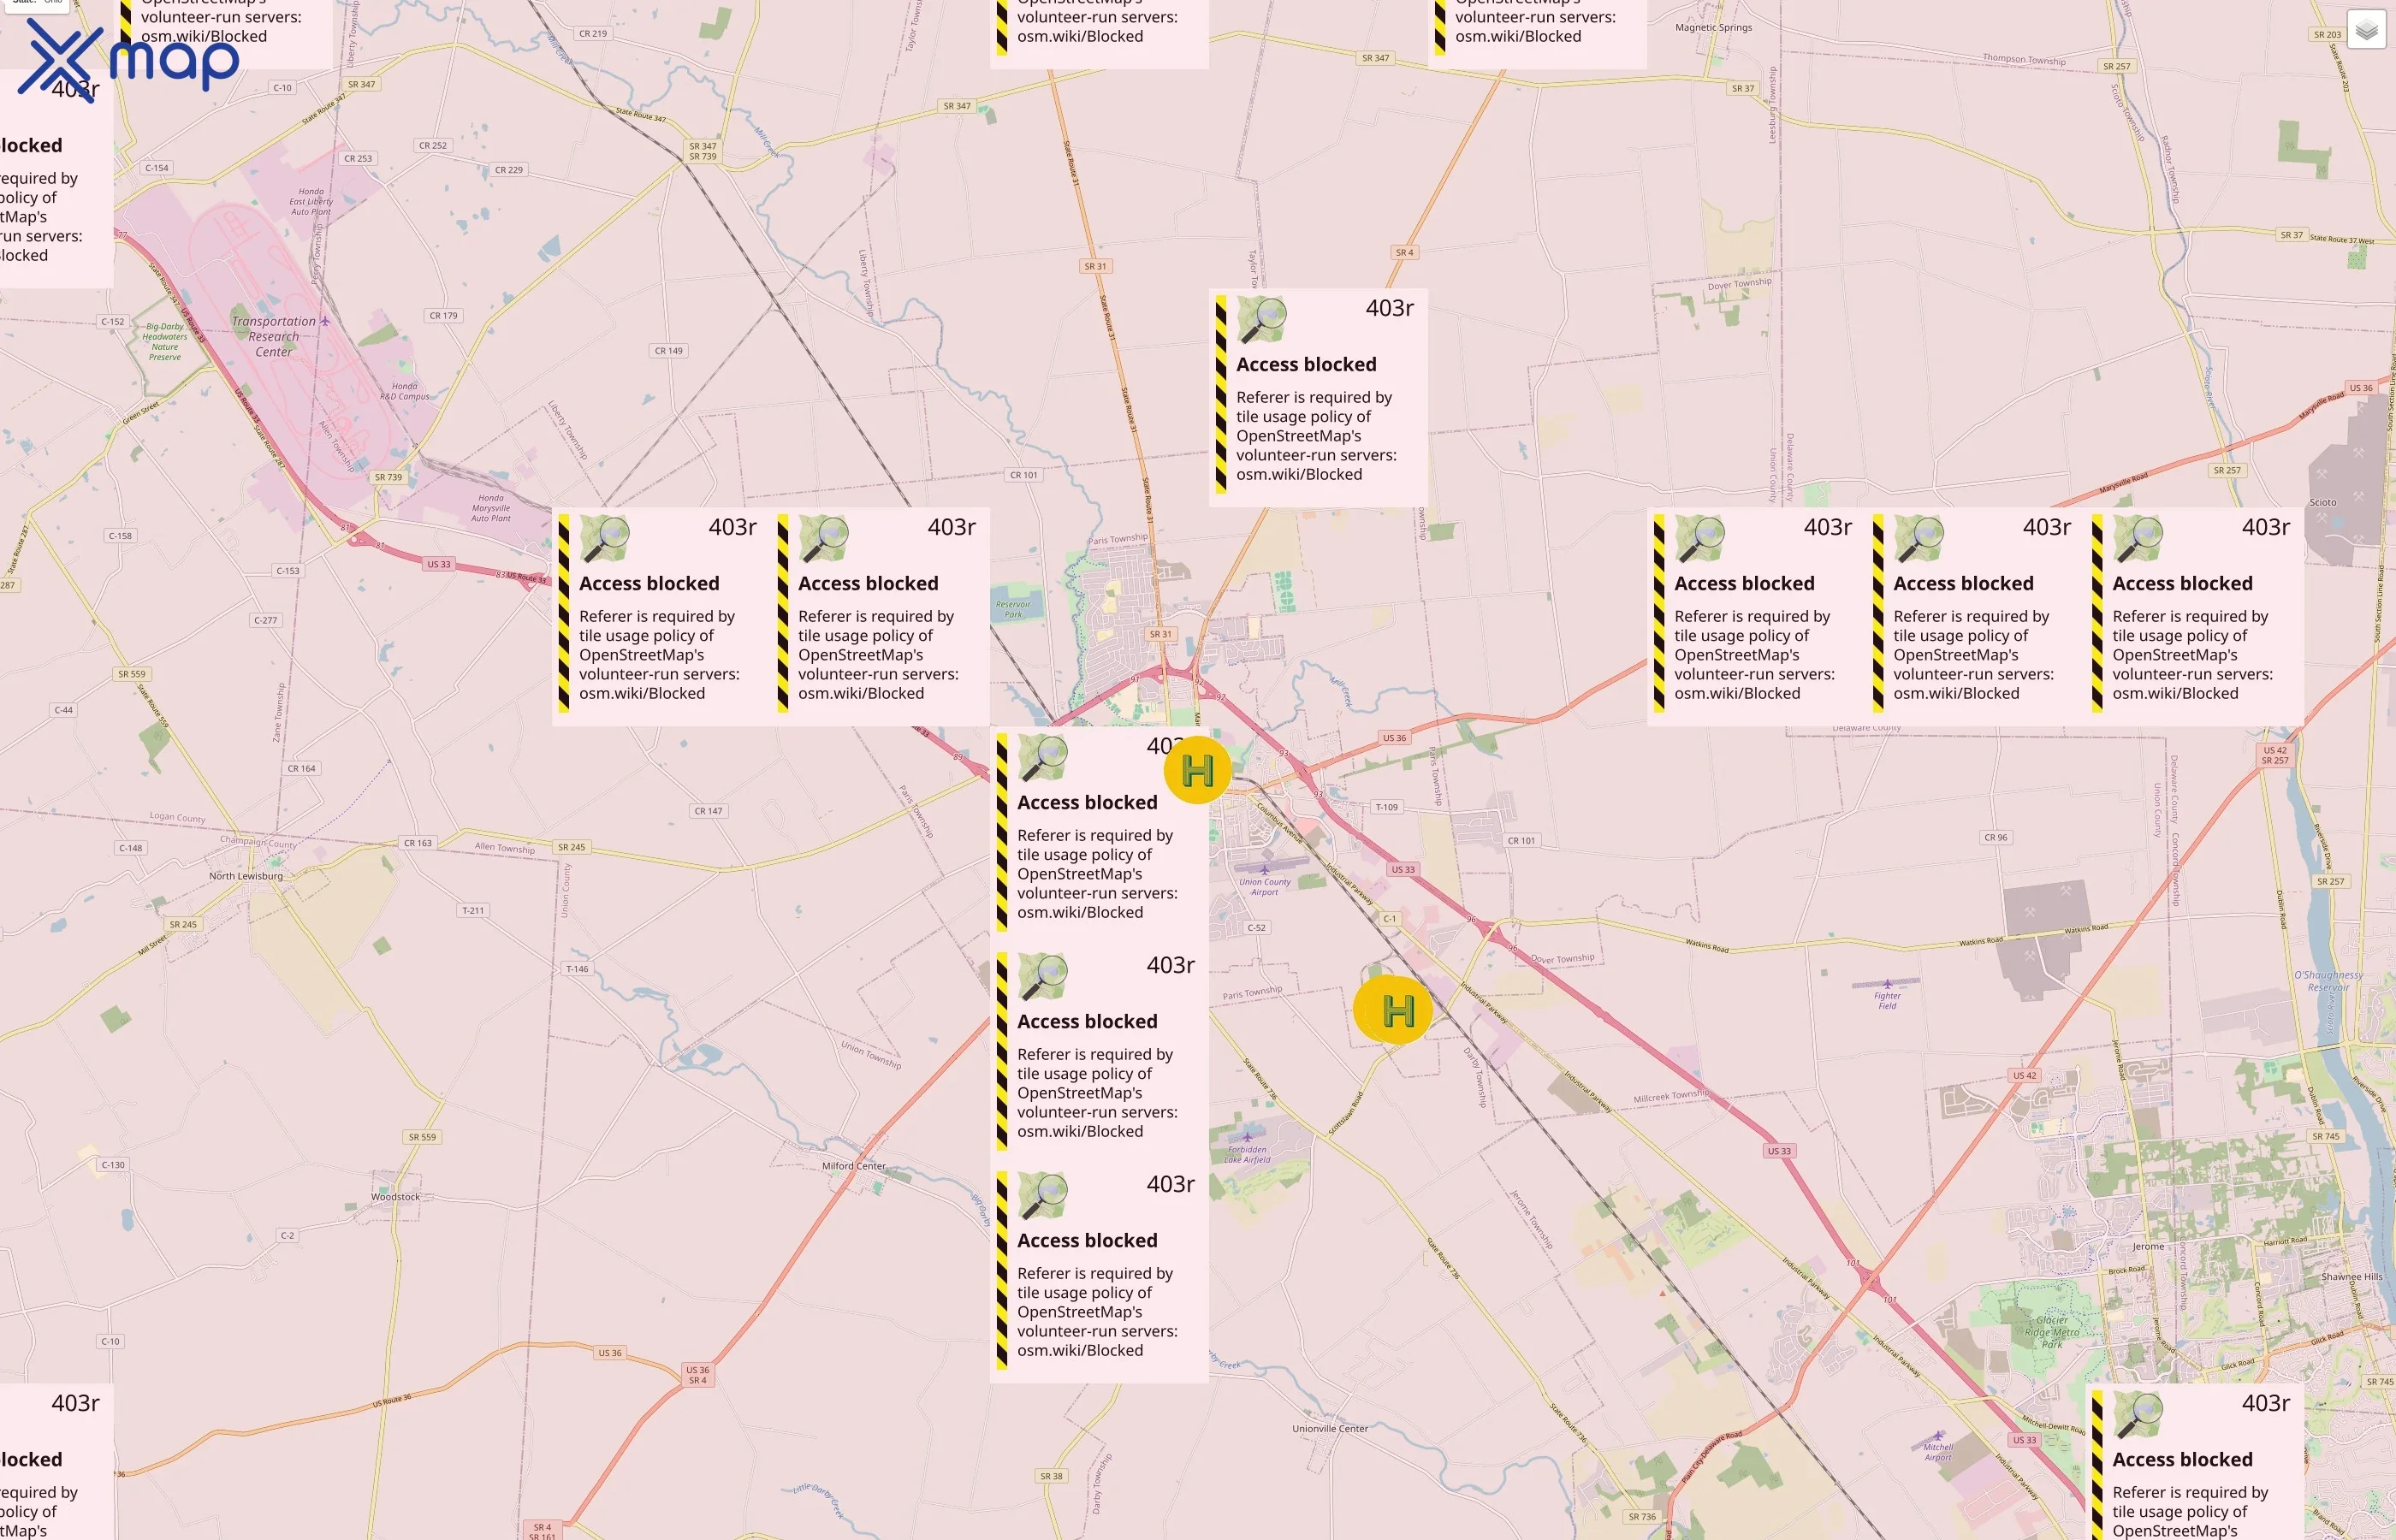Click the Shawnee Hills label
The image size is (2396, 1540).
click(x=2351, y=1277)
